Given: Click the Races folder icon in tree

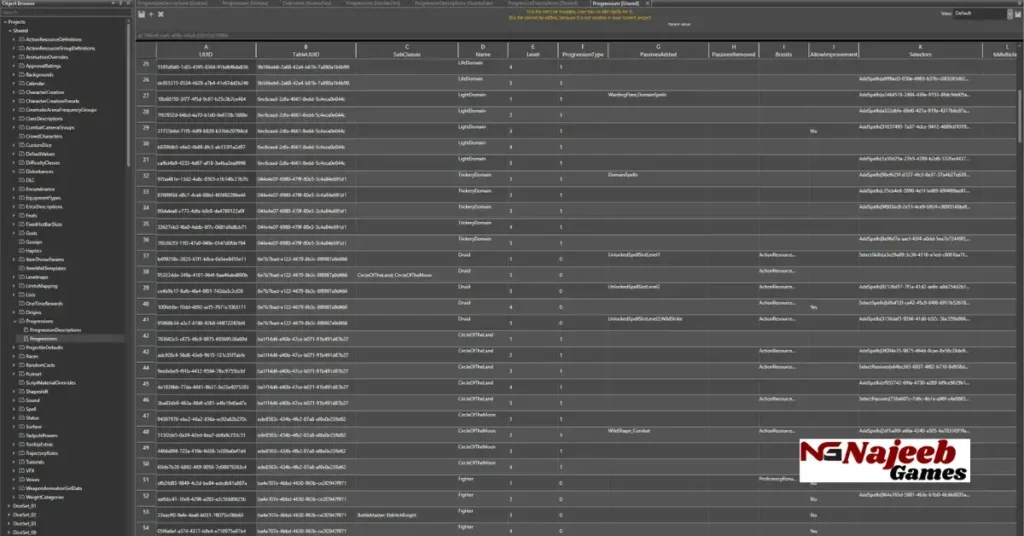Looking at the screenshot, I should pos(21,356).
